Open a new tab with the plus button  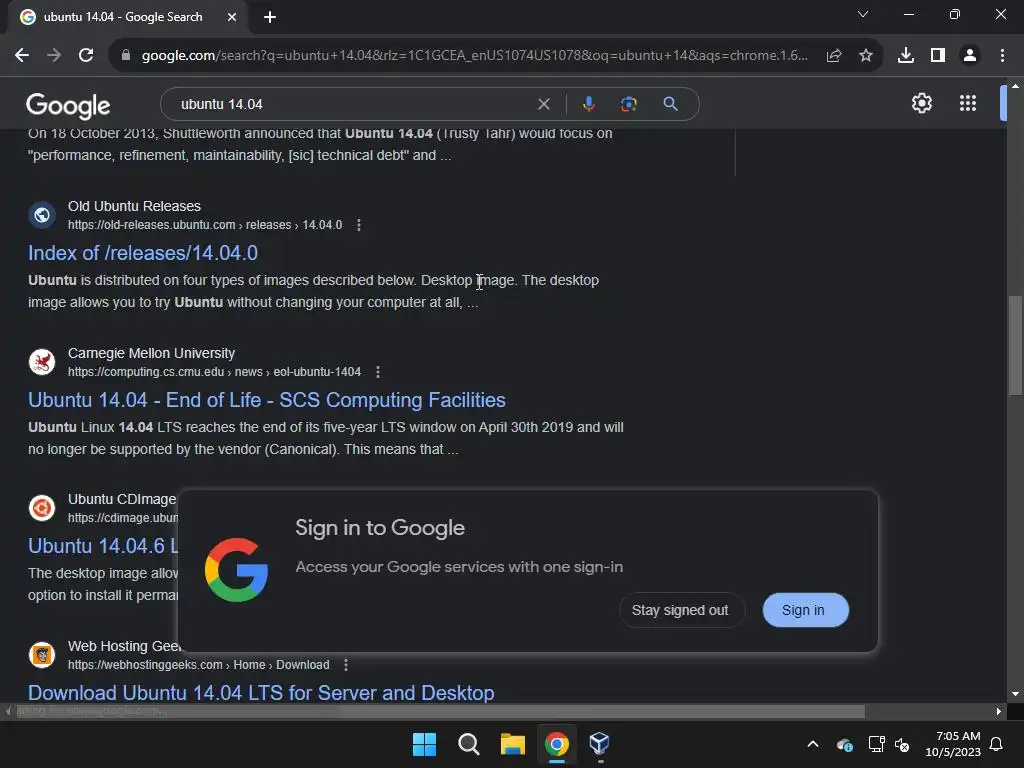point(270,17)
